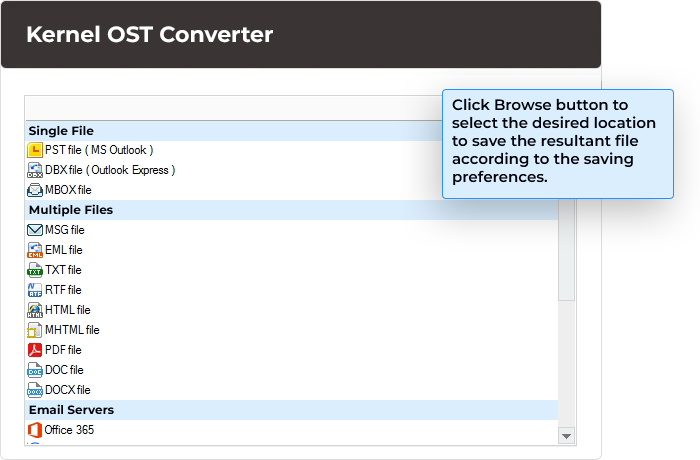Image resolution: width=700 pixels, height=460 pixels.
Task: Click the MHTML file icon
Action: (35, 330)
